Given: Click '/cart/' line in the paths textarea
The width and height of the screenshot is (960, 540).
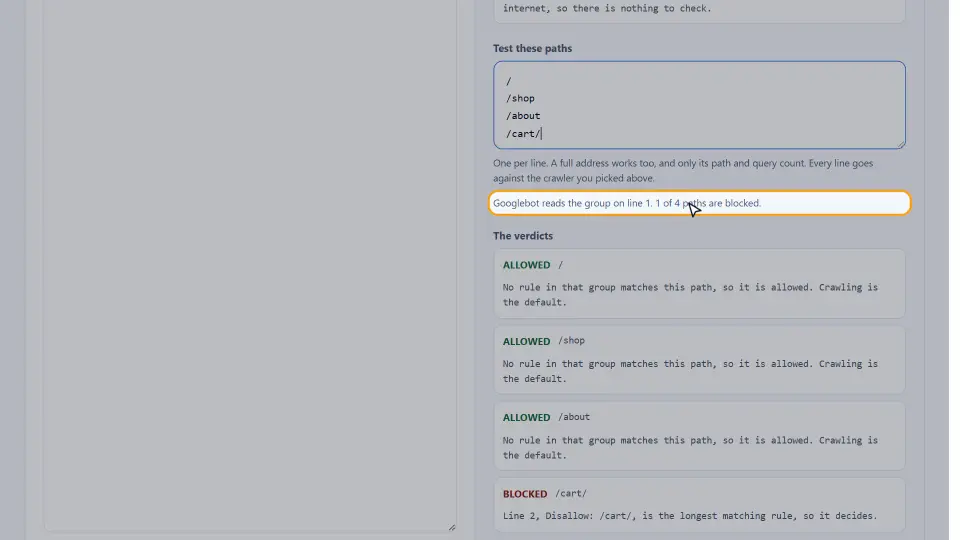Looking at the screenshot, I should click(x=523, y=133).
